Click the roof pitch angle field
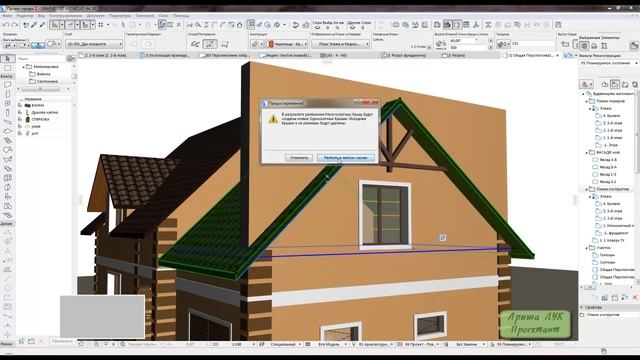This screenshot has height=360, width=640. tap(469, 41)
